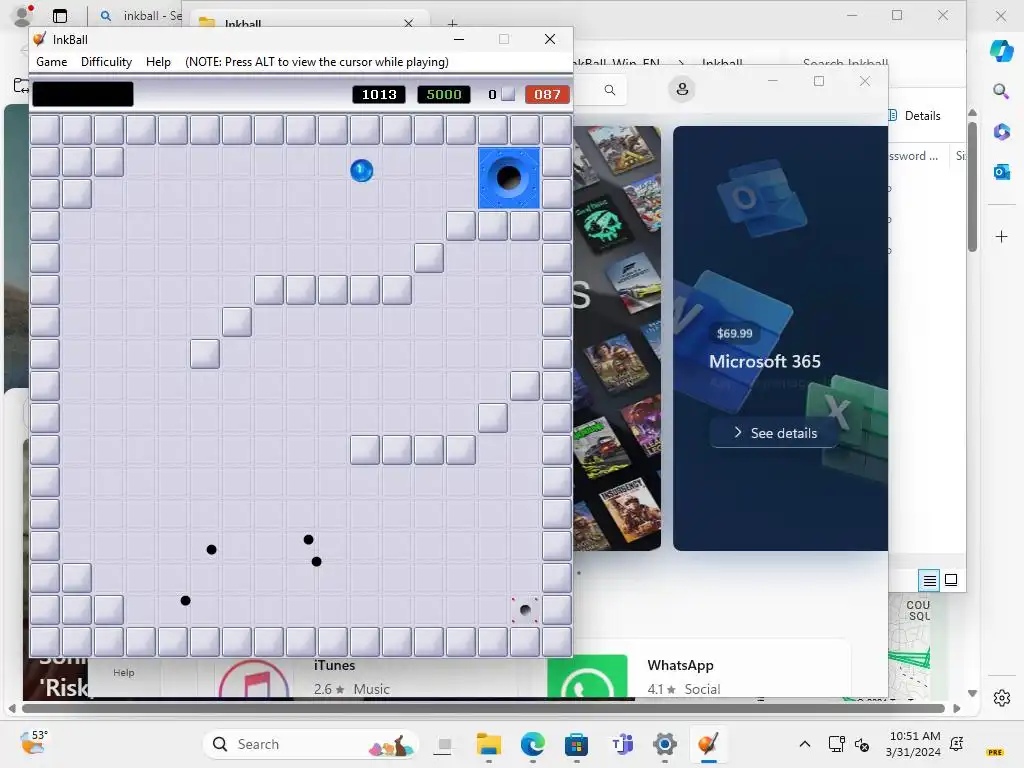Open the weather widget showing 53°
The width and height of the screenshot is (1024, 768).
(33, 743)
